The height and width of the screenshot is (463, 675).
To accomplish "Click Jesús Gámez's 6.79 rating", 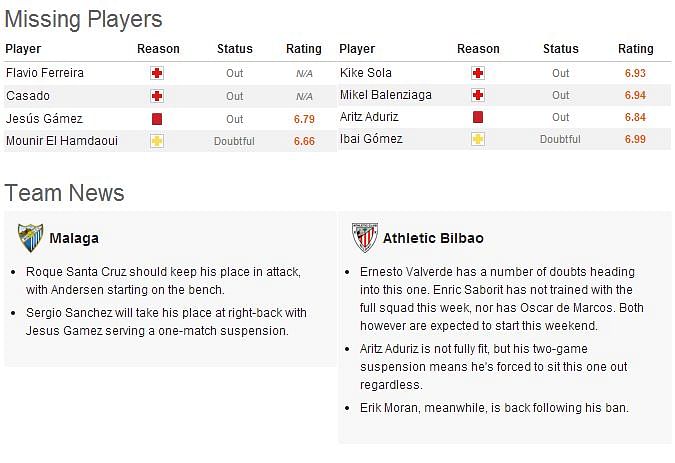I will pos(304,119).
